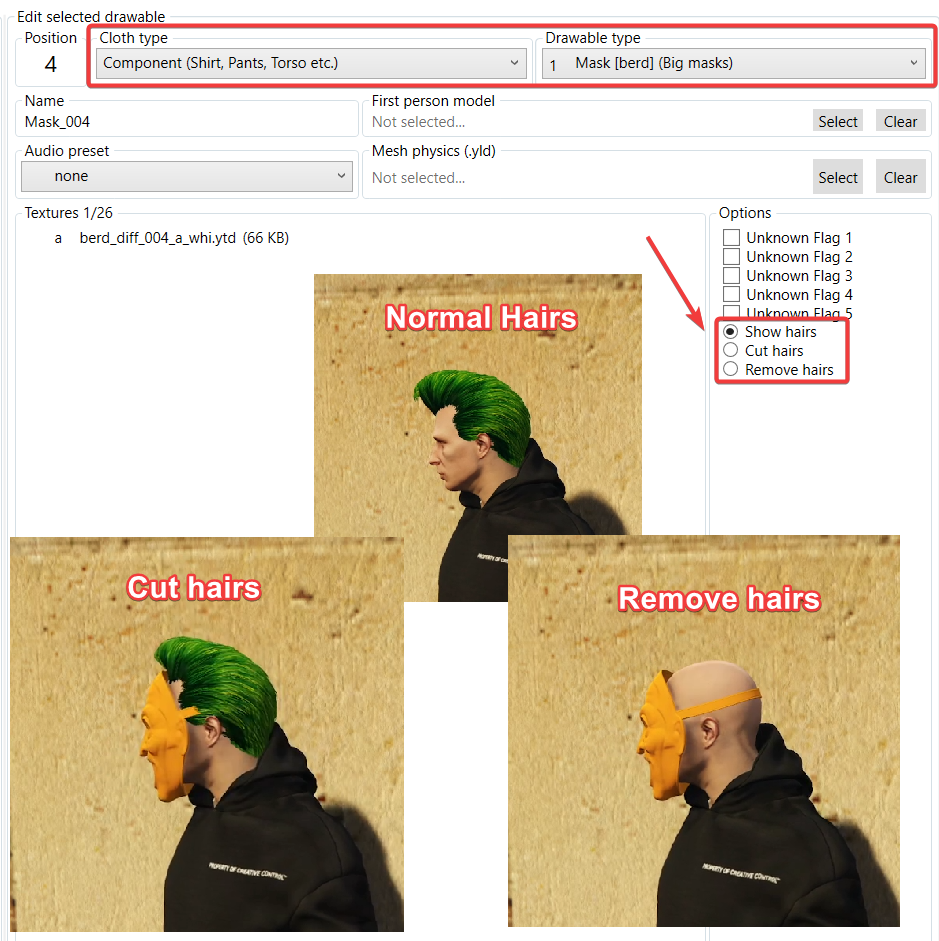Toggle the Unknown Flag 4 checkbox
939x941 pixels.
pos(732,295)
